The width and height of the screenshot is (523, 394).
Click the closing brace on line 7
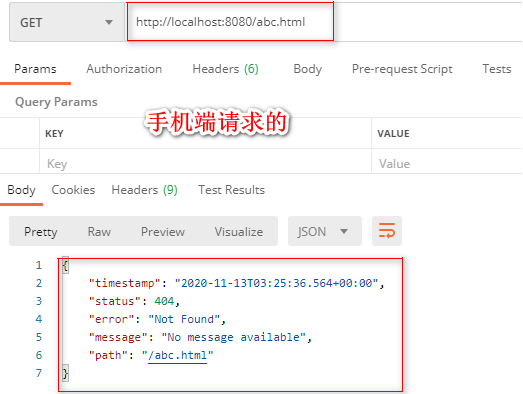point(65,373)
